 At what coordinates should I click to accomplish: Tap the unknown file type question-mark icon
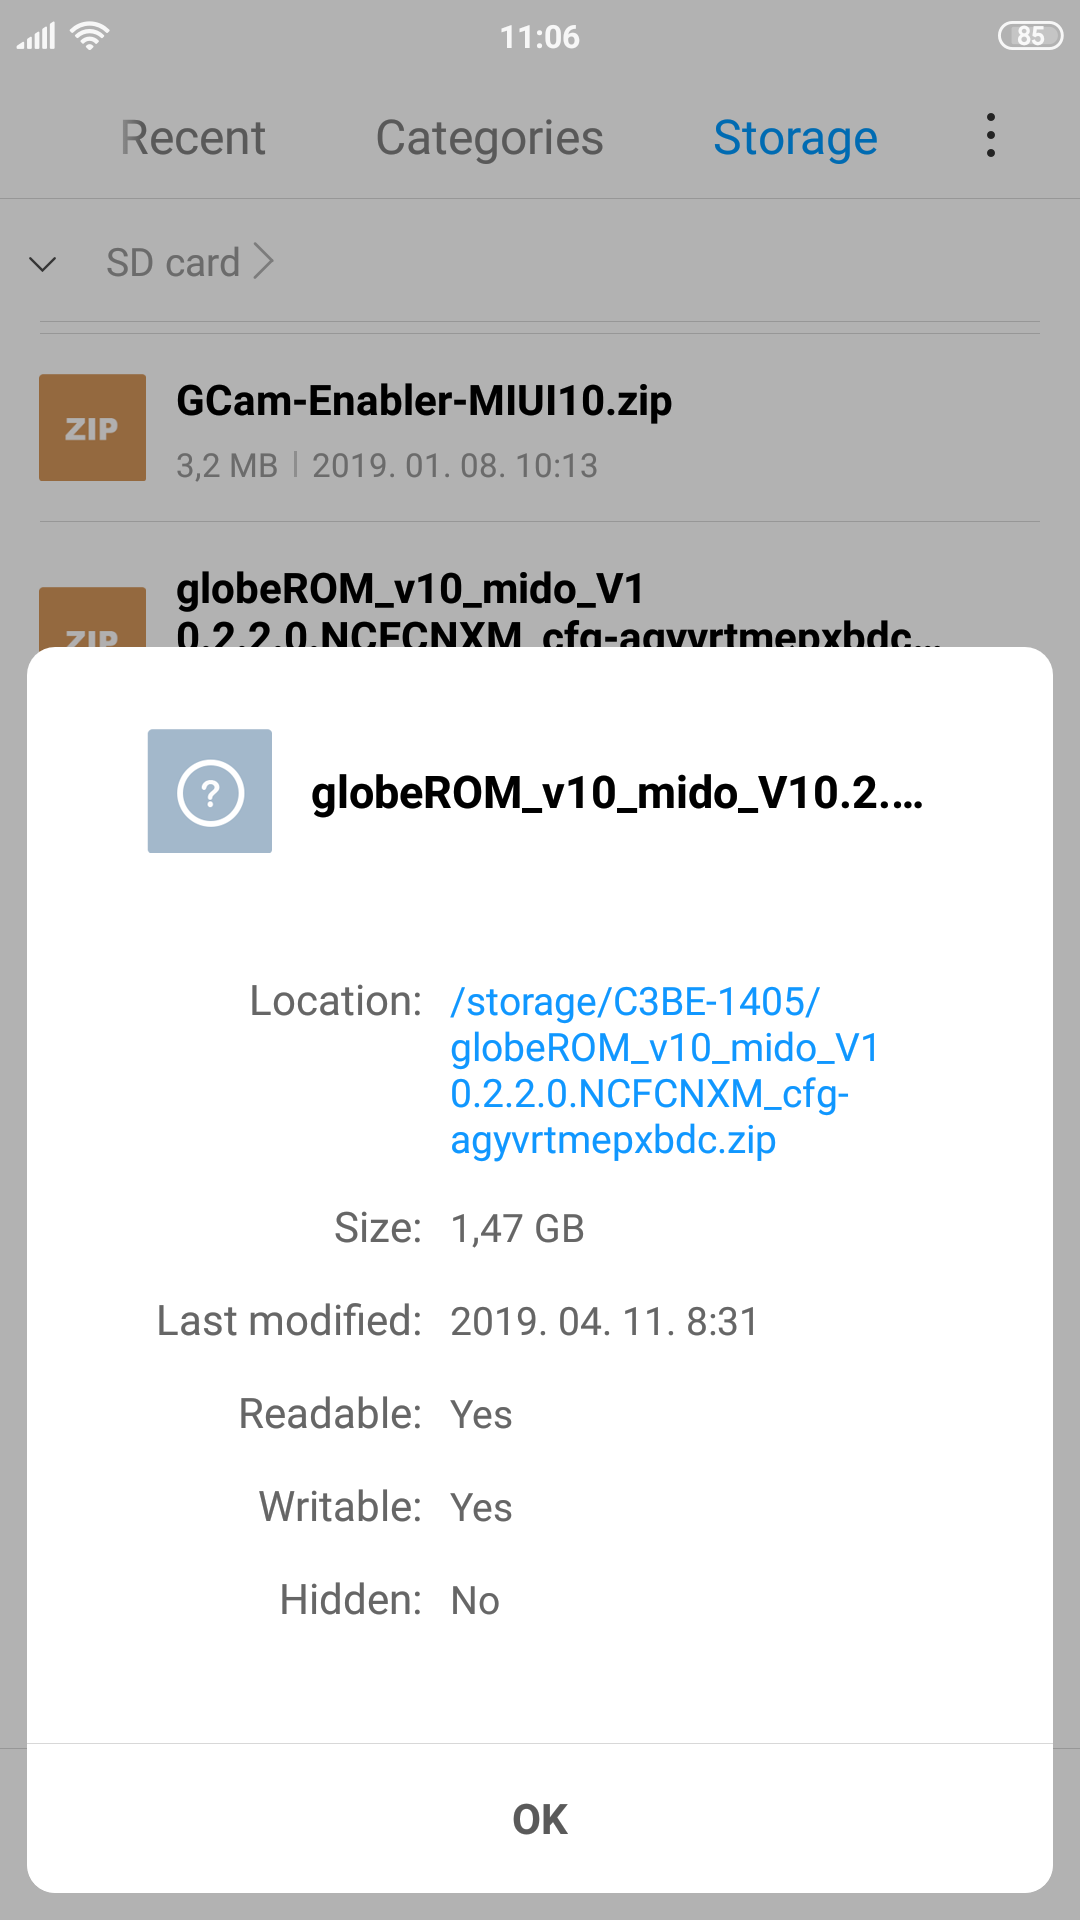(x=210, y=791)
